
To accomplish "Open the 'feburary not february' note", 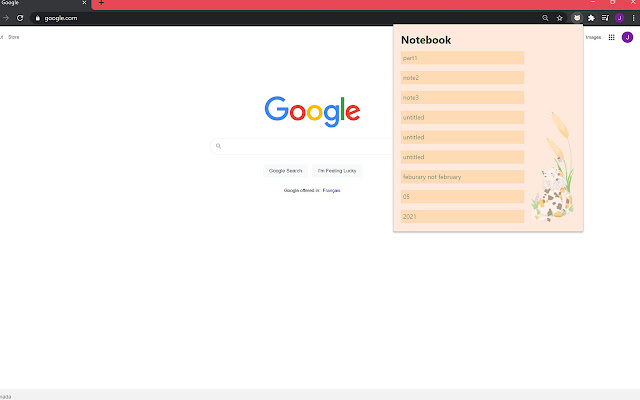I will tap(462, 177).
